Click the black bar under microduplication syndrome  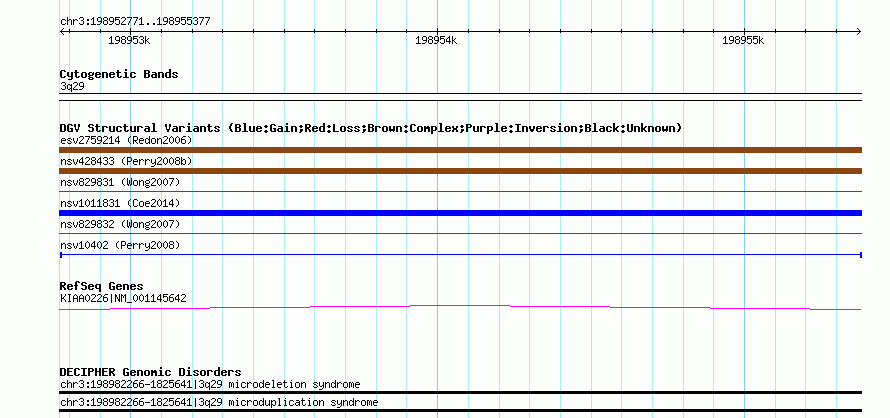click(x=460, y=411)
